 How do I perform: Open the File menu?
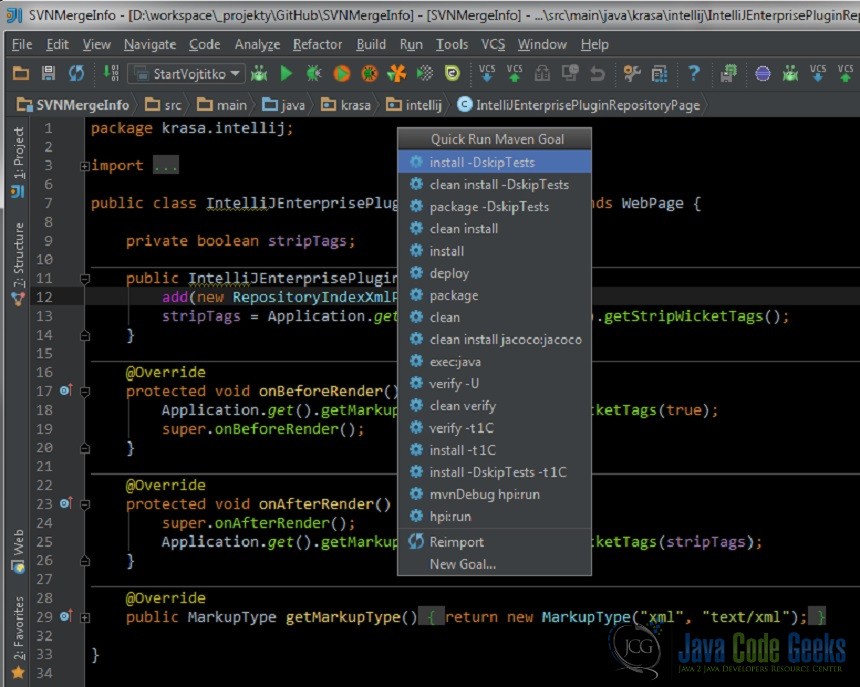22,44
